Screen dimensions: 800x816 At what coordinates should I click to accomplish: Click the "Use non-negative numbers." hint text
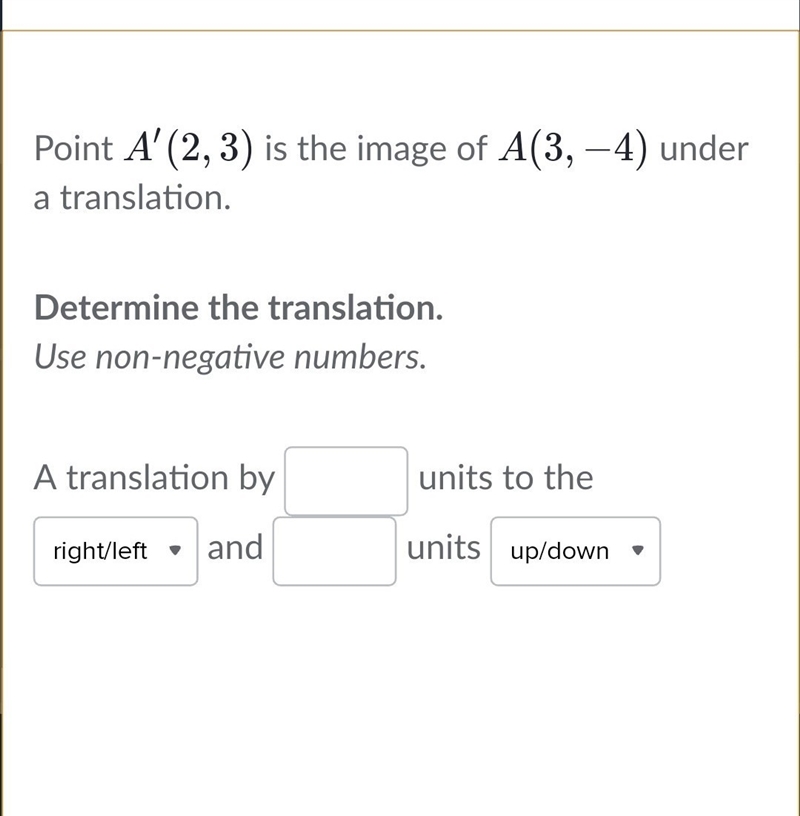230,358
